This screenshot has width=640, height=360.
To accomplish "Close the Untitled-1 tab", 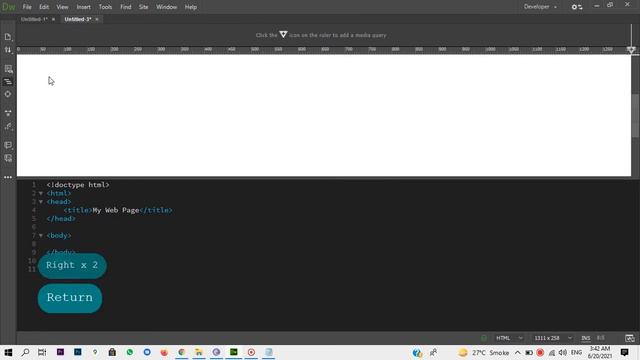I will (x=53, y=19).
